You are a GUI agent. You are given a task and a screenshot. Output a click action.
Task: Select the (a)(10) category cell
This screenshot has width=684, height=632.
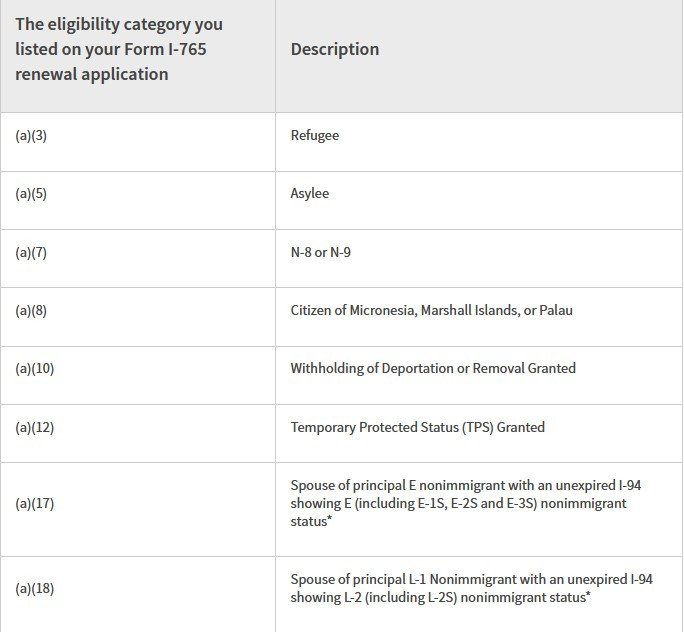[35, 368]
